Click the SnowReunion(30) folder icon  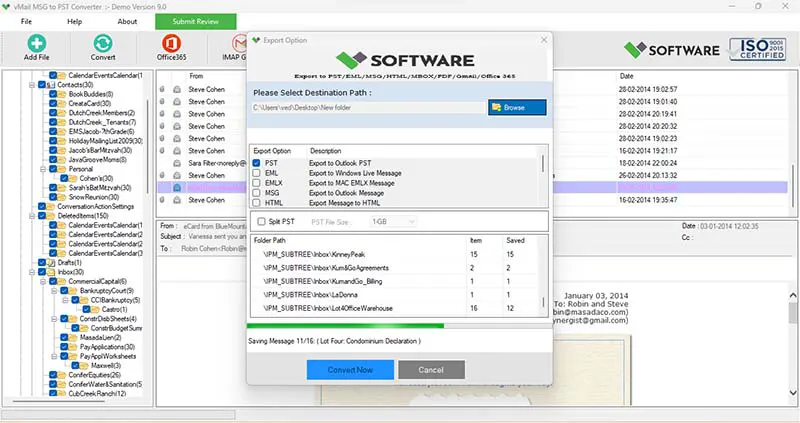(x=62, y=197)
